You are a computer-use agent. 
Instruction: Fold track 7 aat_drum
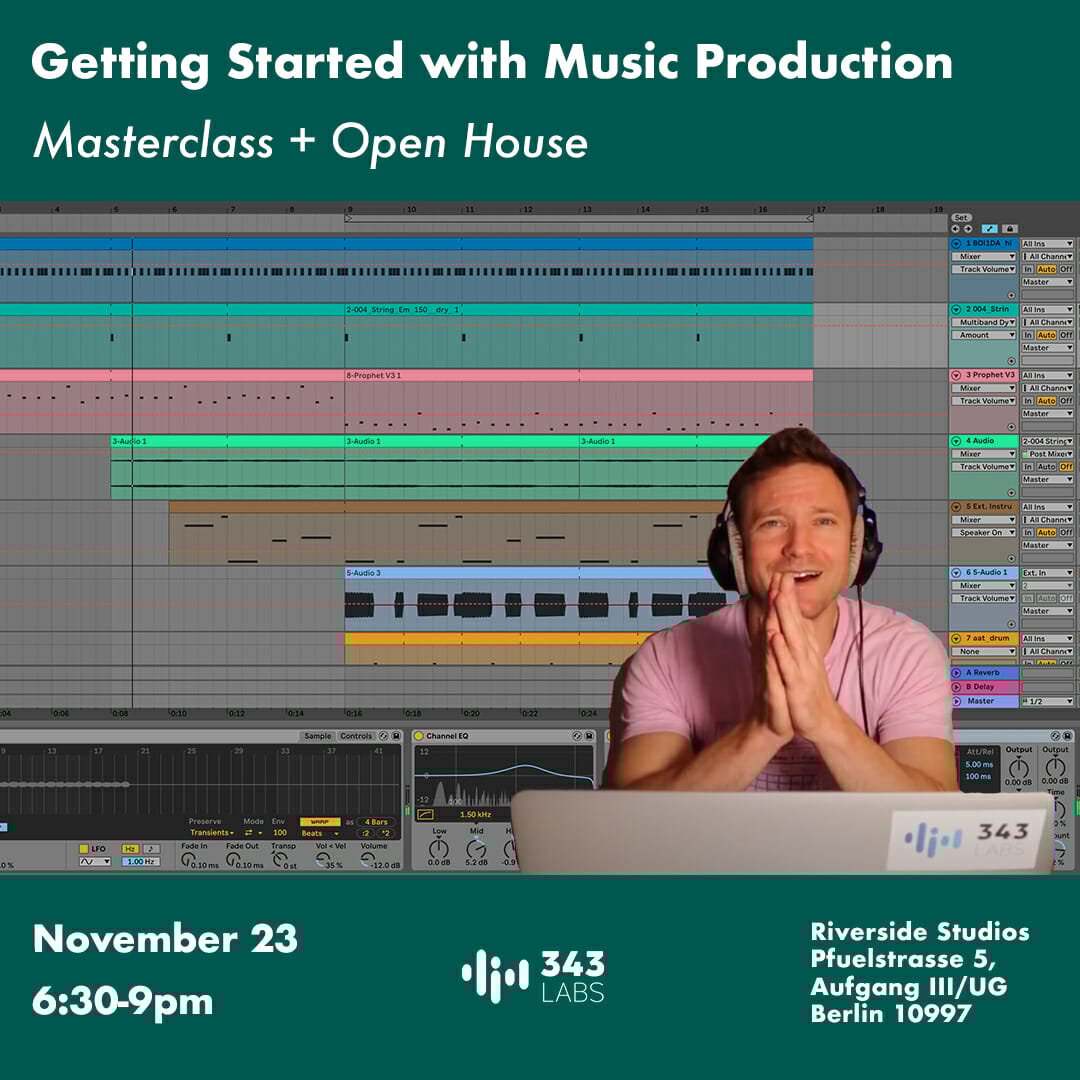[x=956, y=639]
